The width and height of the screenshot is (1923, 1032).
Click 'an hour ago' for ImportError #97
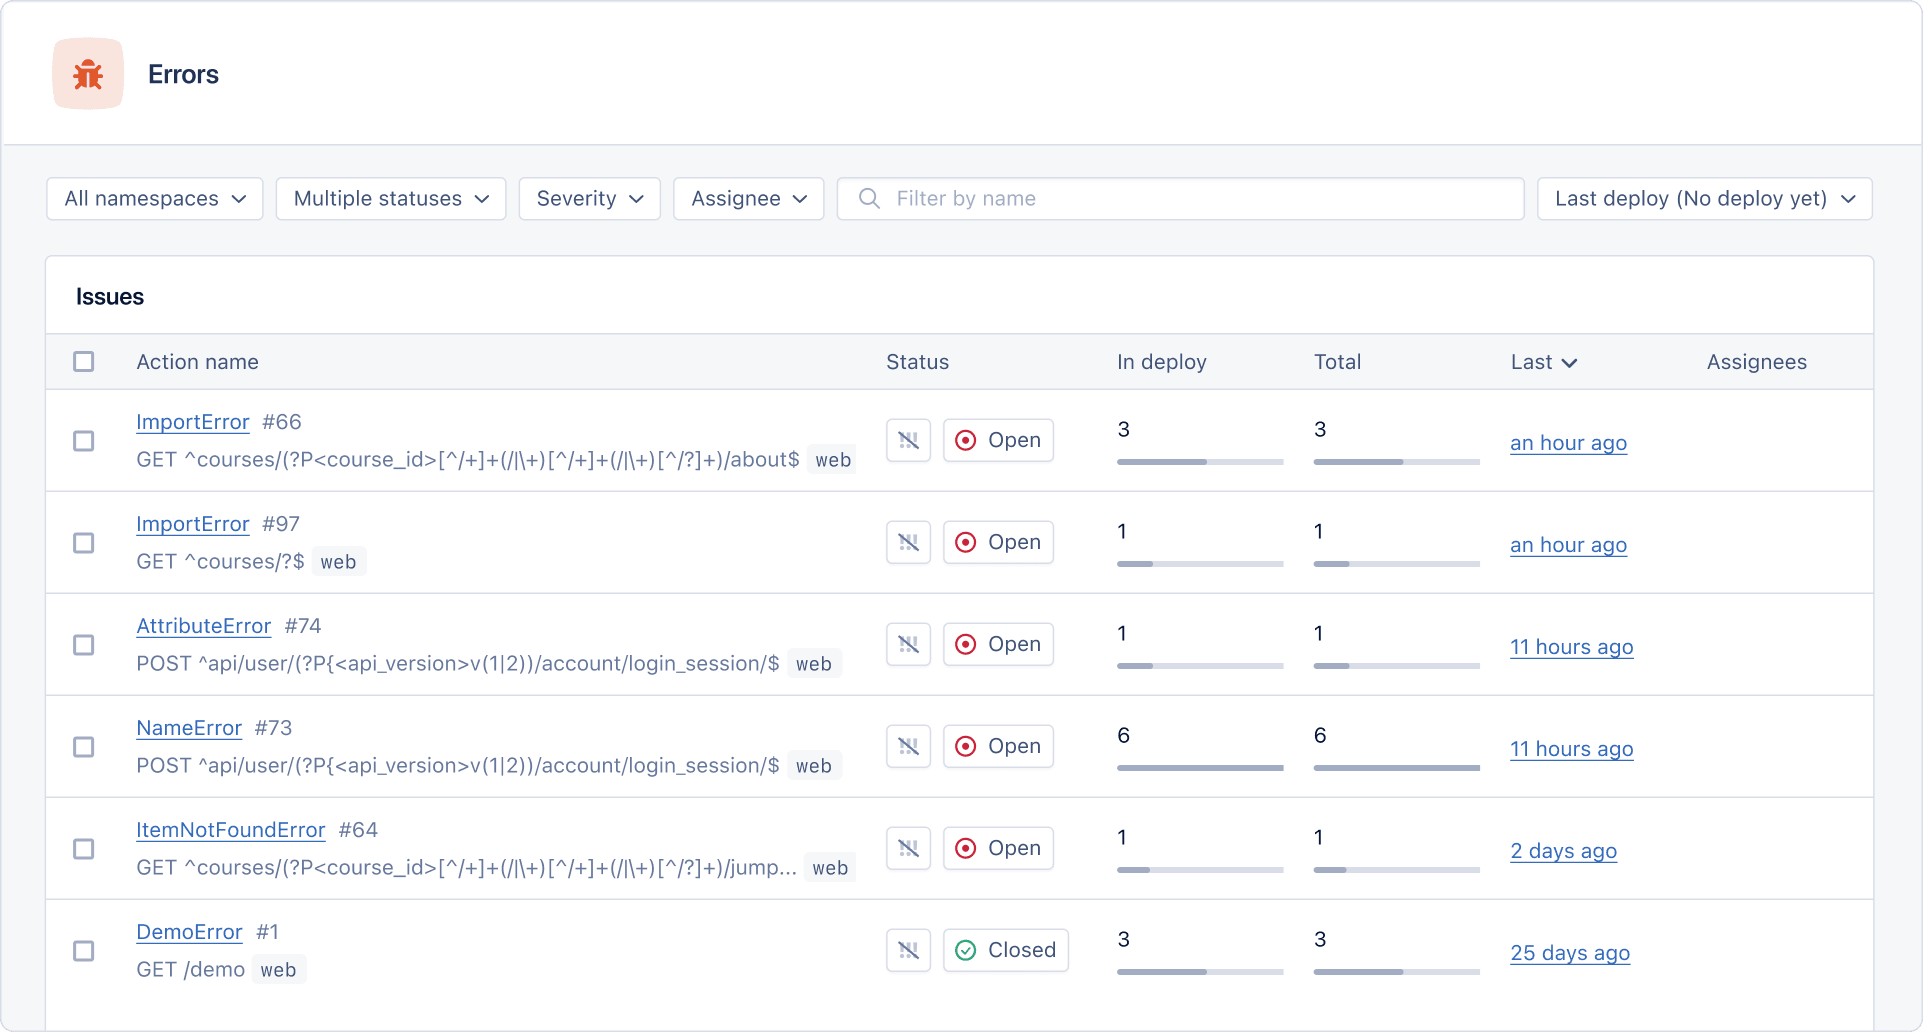[1568, 545]
